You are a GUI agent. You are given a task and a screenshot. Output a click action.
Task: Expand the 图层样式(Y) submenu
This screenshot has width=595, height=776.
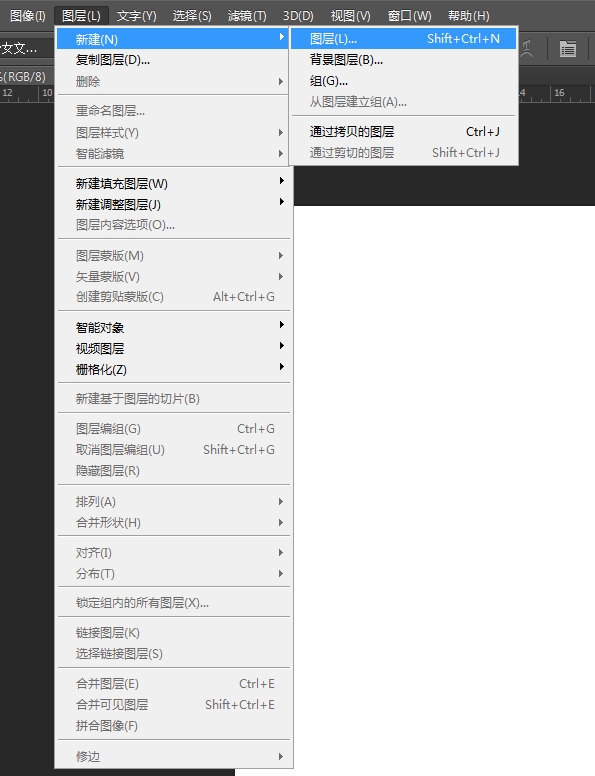pos(173,133)
